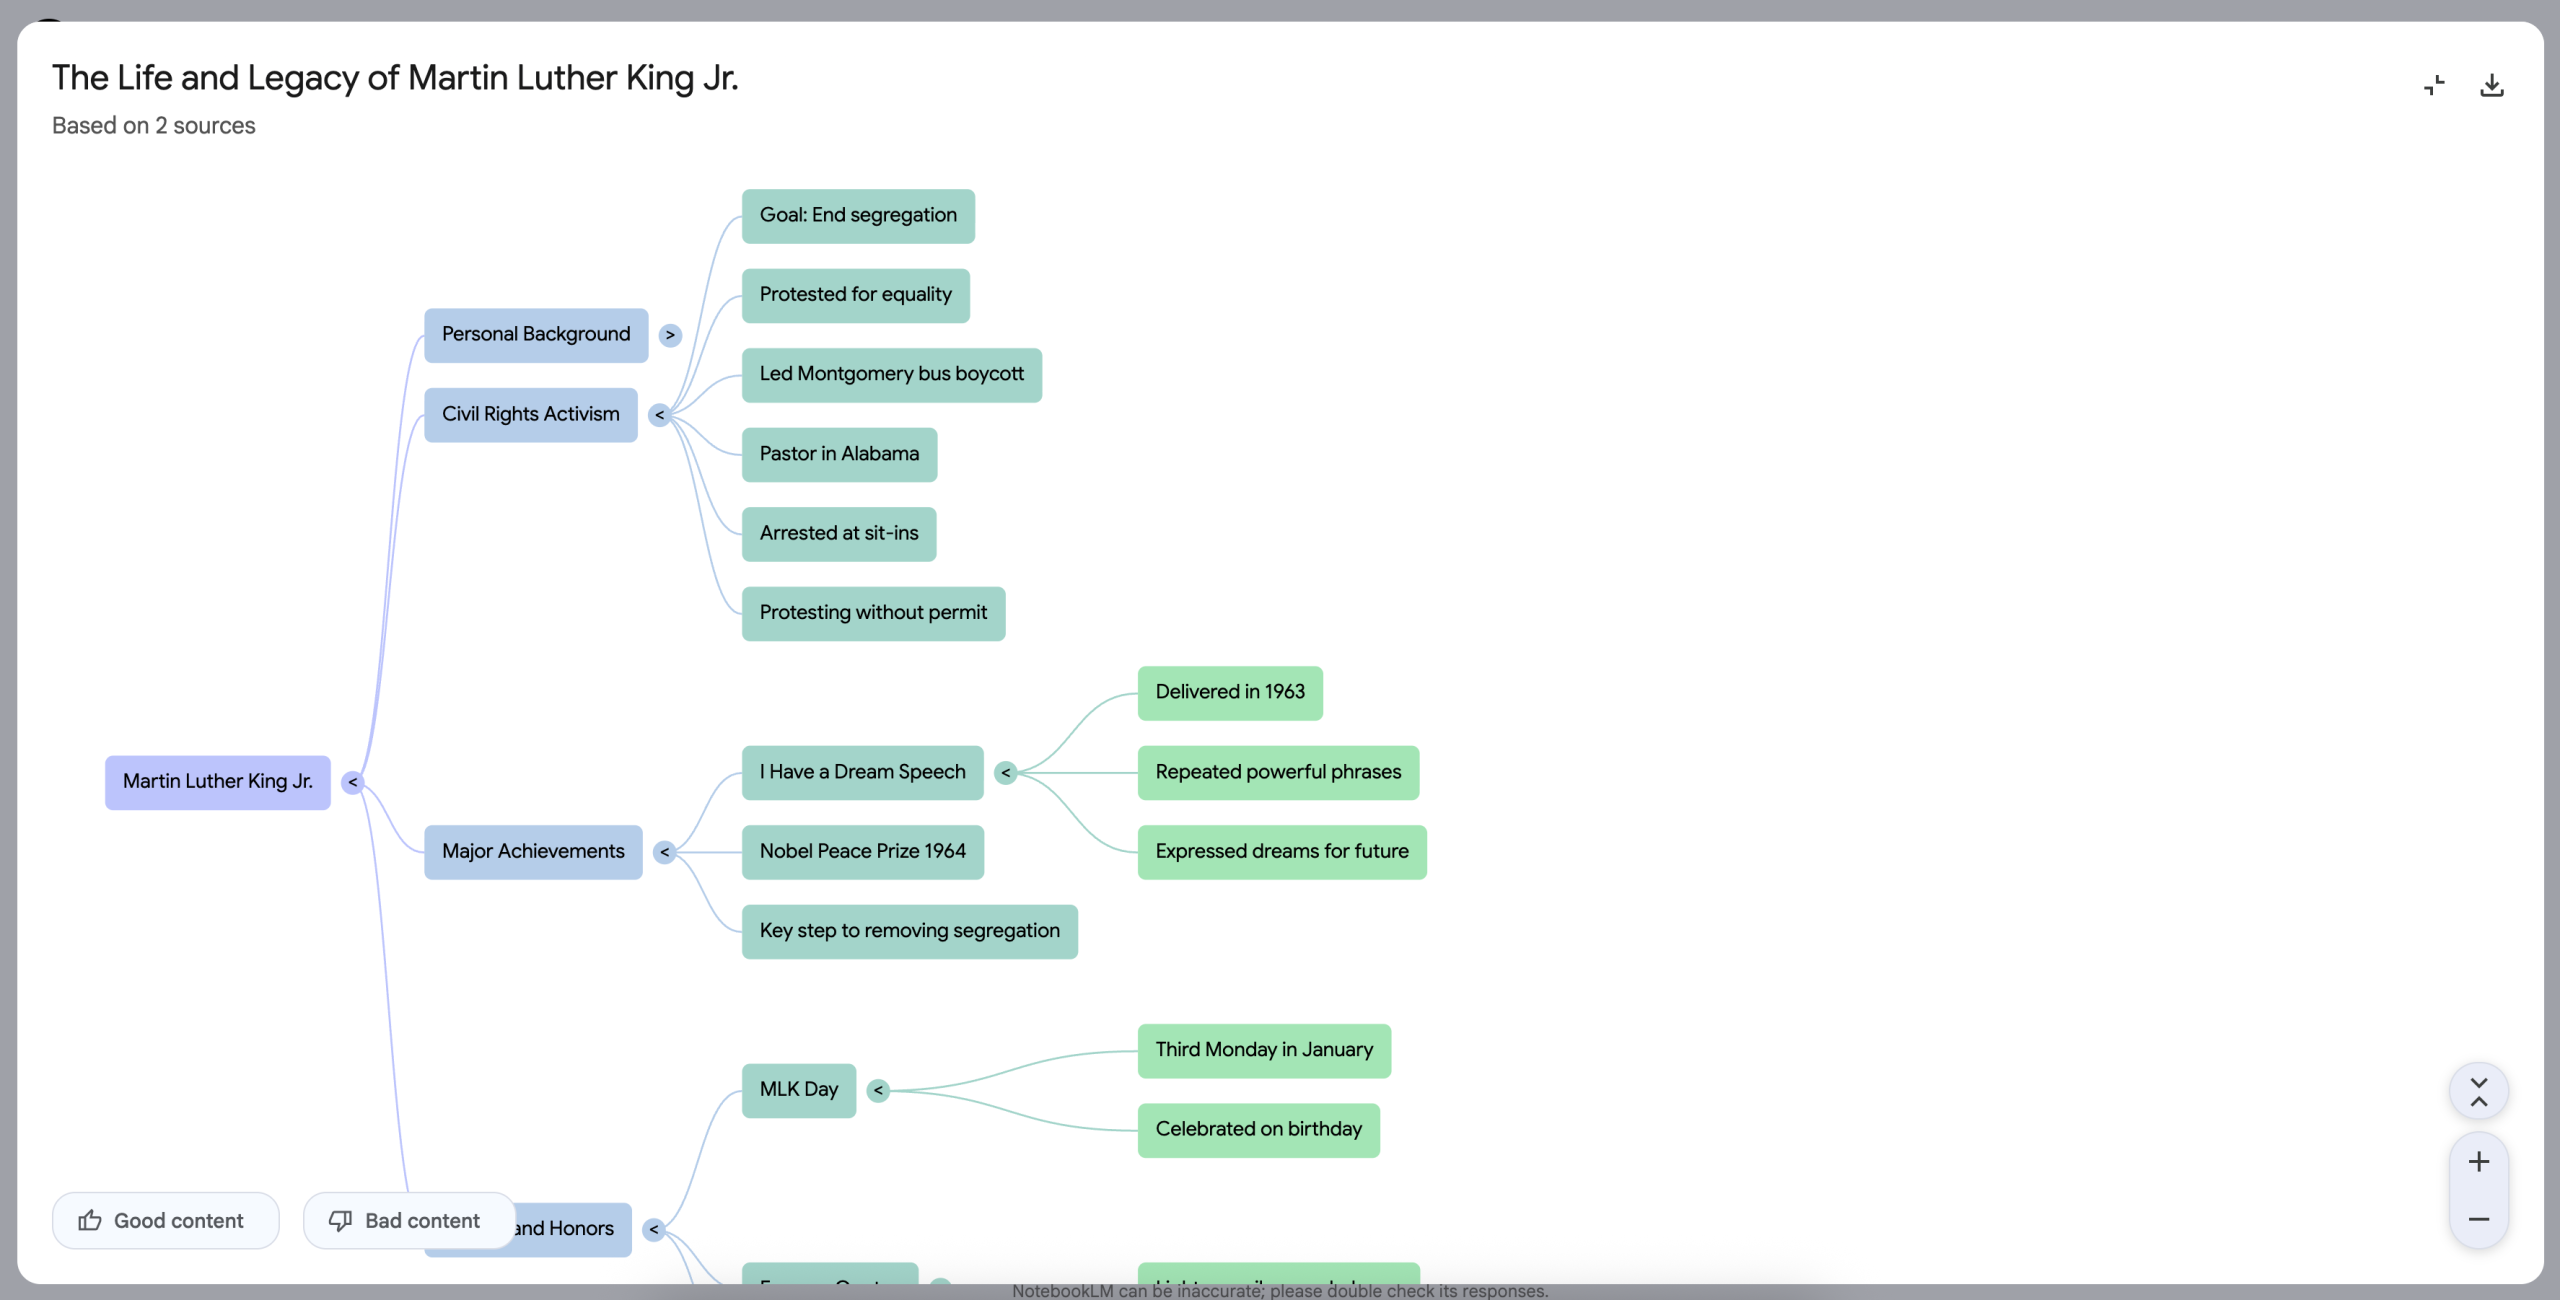Screen dimensions: 2560x1300
Task: Collapse the Martin Luther King Jr. root arrow
Action: [x=352, y=782]
